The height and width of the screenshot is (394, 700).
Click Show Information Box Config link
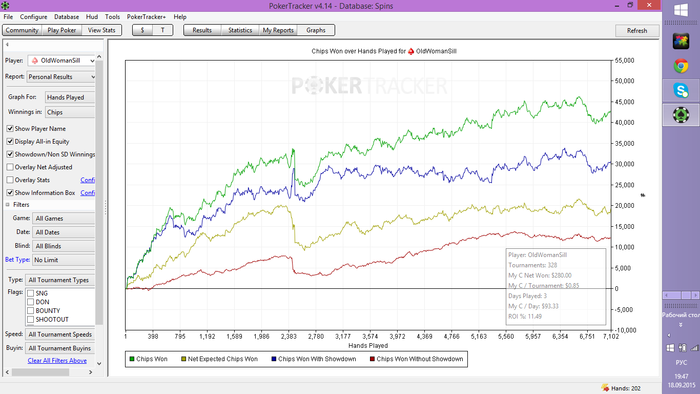[x=88, y=193]
